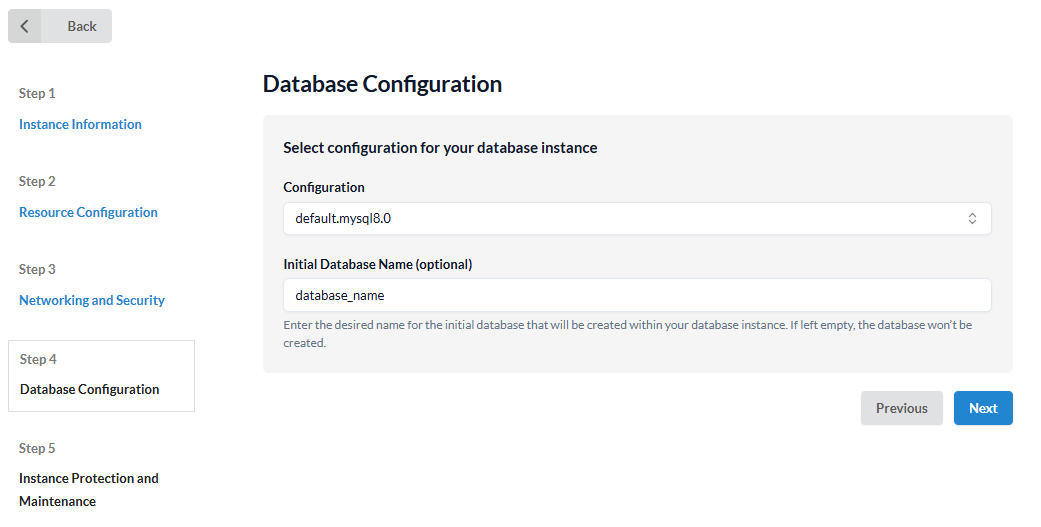
Task: Select the Database Configuration step in sidebar
Action: [x=90, y=389]
